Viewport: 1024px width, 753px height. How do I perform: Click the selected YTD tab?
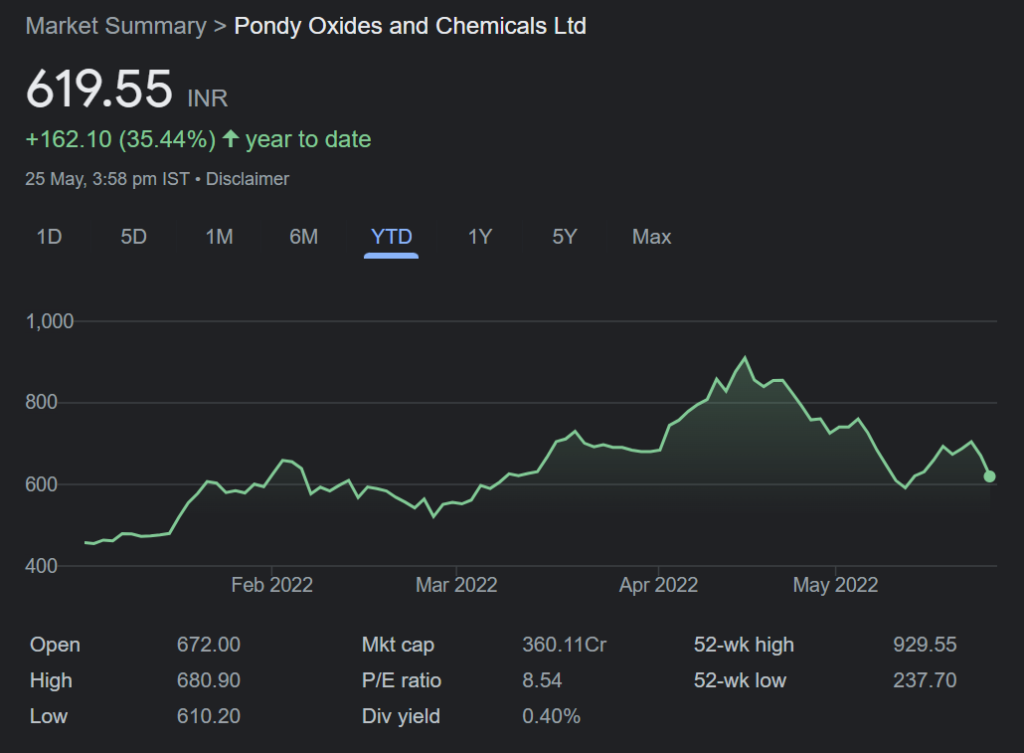(391, 237)
